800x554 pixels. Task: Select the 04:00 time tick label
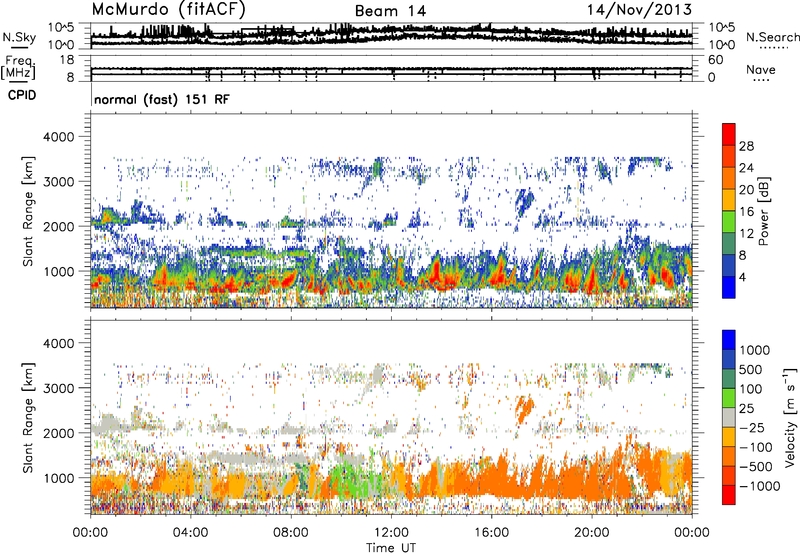[x=190, y=533]
